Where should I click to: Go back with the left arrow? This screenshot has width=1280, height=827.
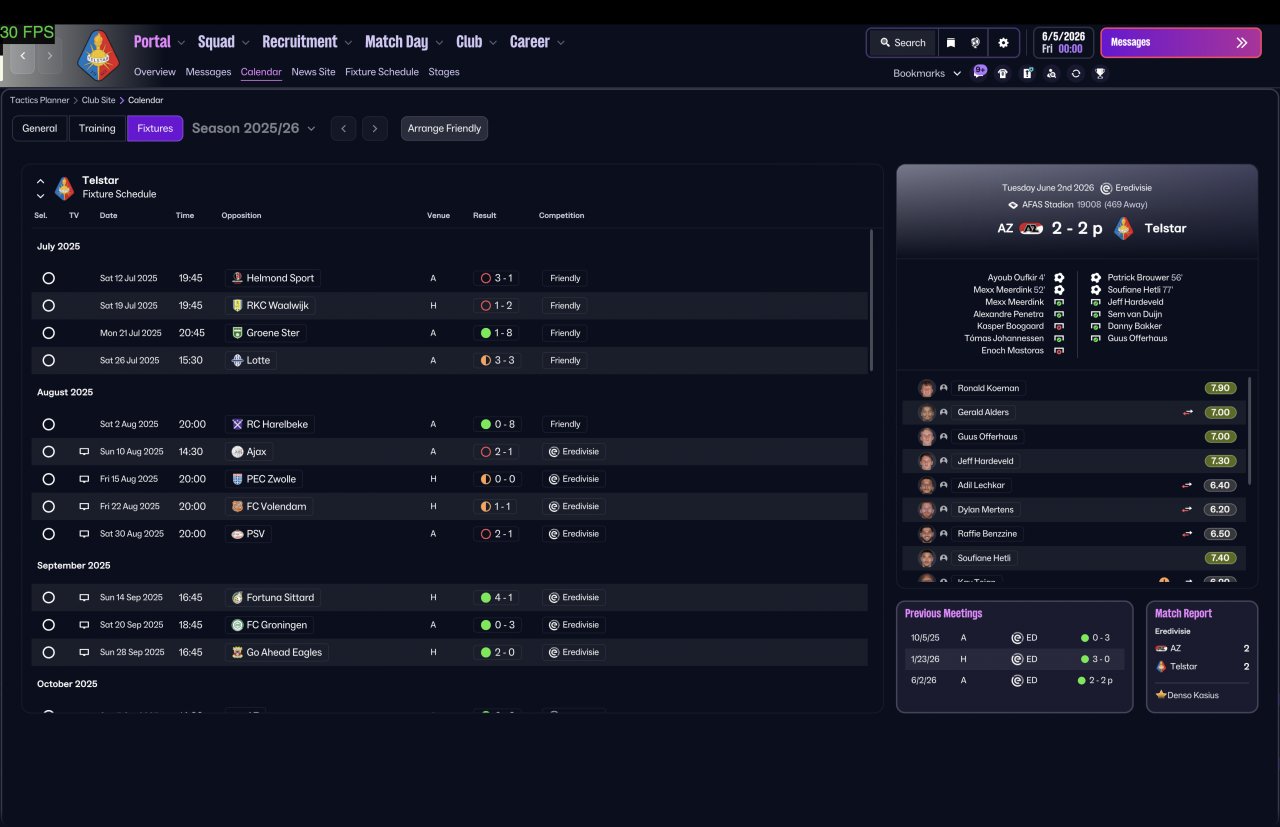tap(23, 56)
